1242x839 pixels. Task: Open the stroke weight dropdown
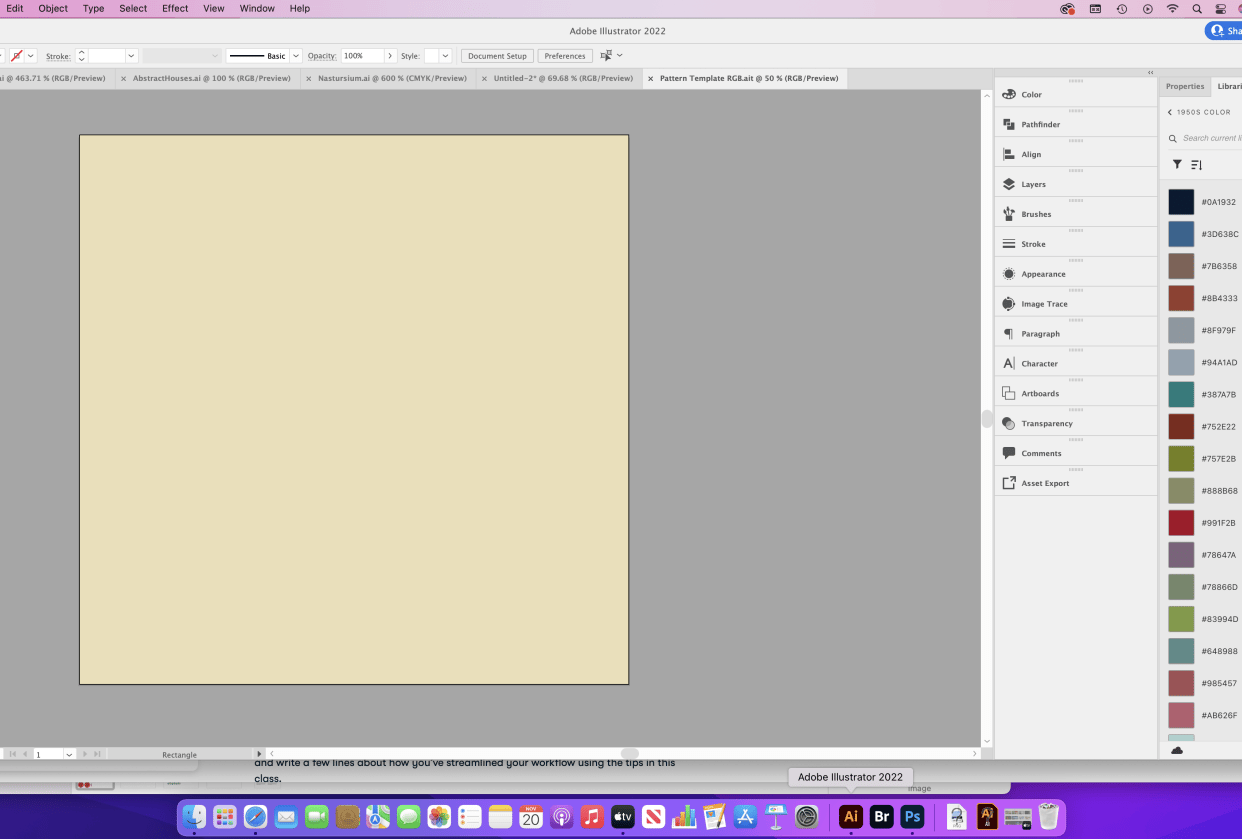[x=131, y=55]
